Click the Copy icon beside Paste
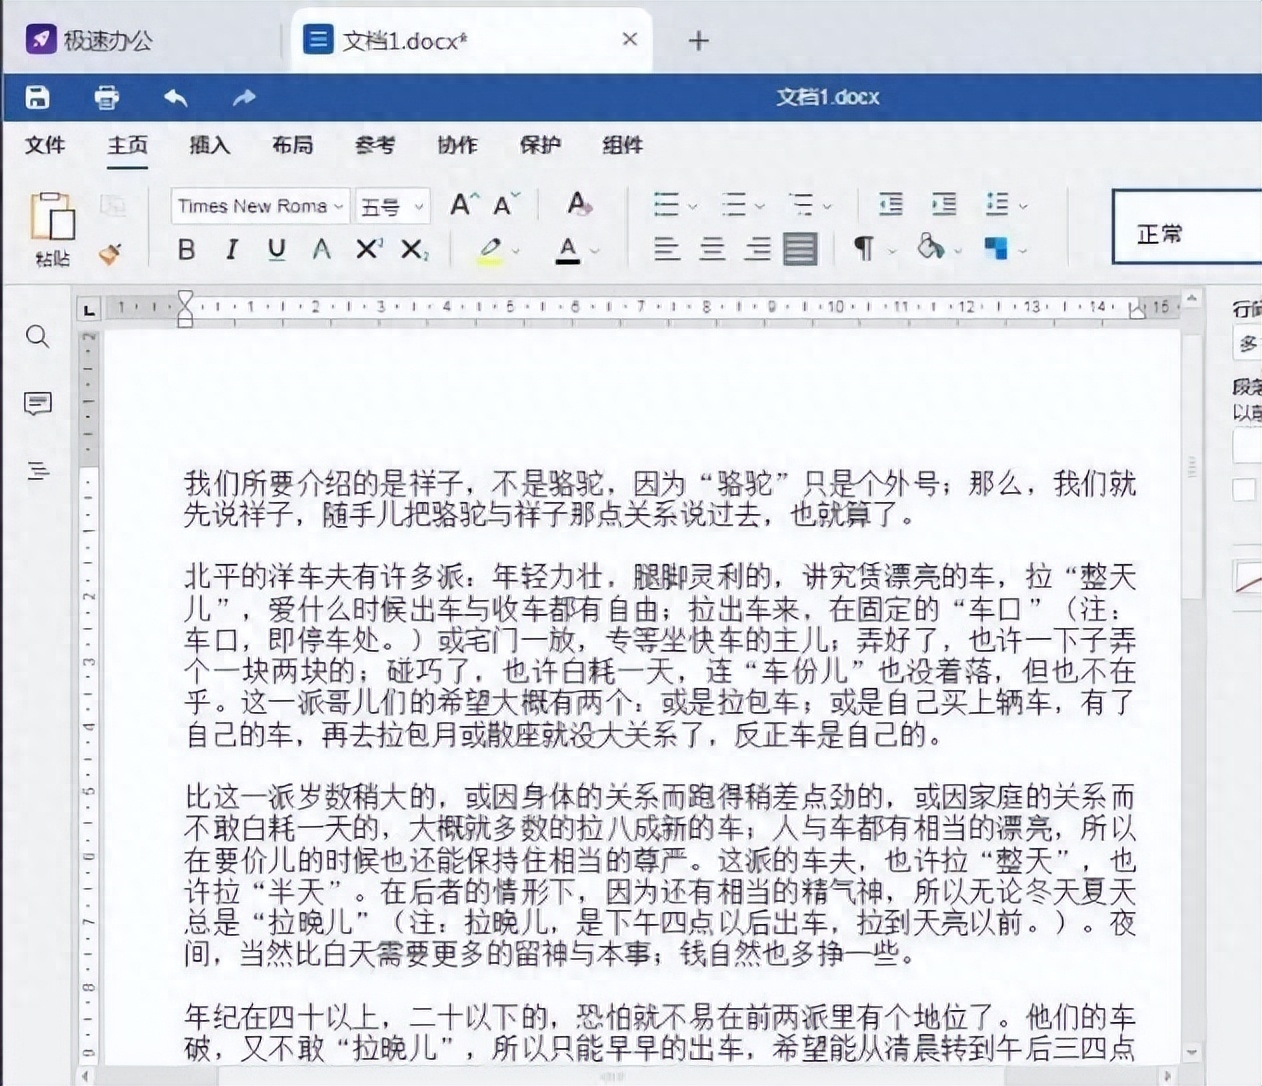 (113, 205)
